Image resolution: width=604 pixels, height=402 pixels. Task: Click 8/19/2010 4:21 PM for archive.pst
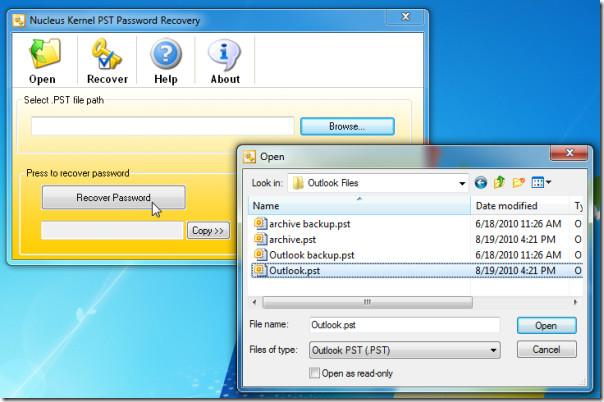pos(515,240)
